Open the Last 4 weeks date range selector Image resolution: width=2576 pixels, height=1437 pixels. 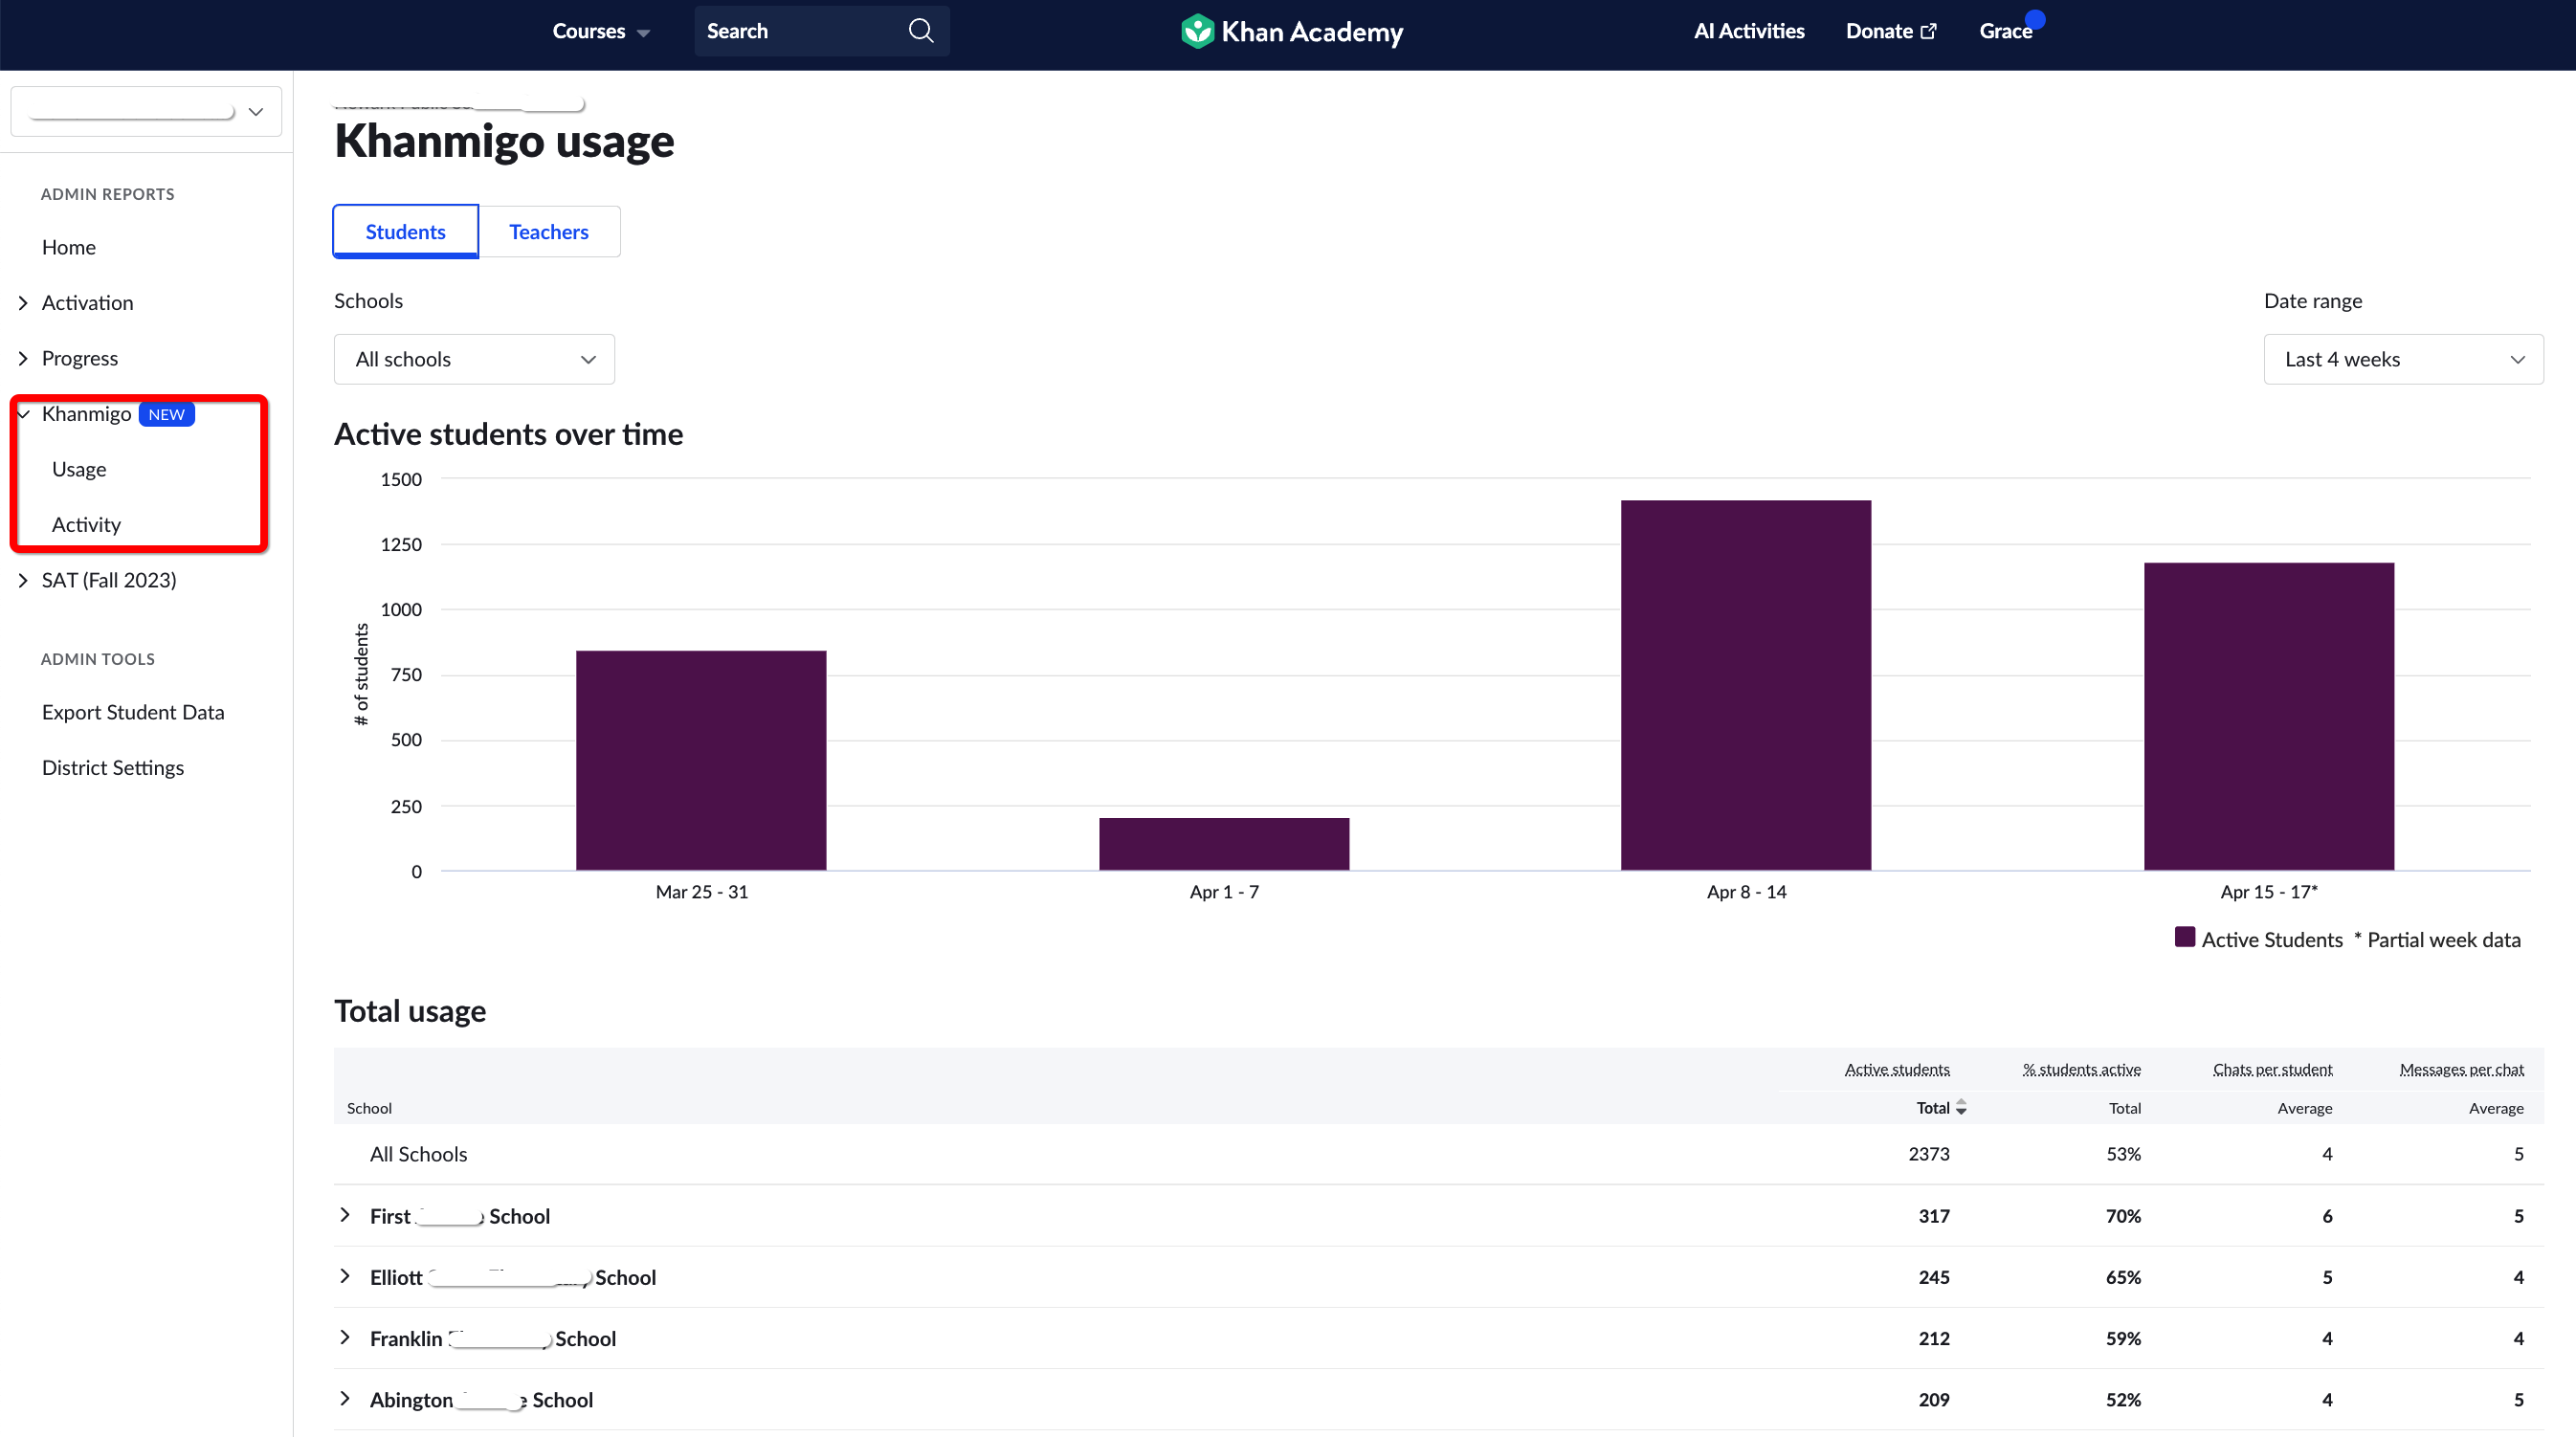click(2403, 358)
